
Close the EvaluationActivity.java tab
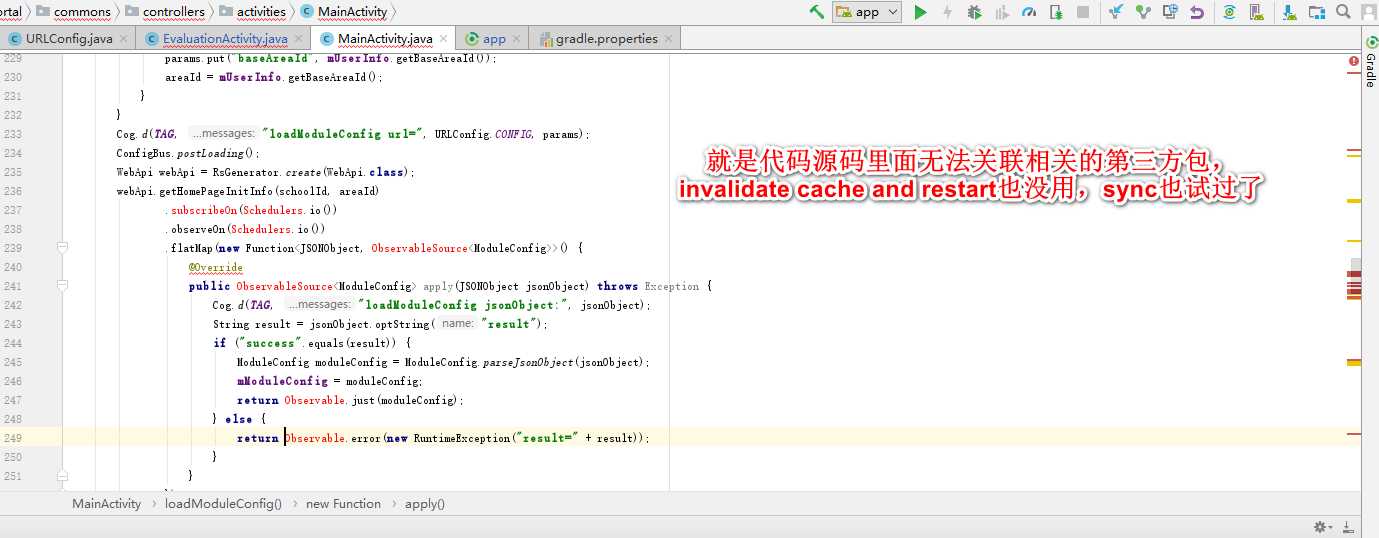coord(298,39)
